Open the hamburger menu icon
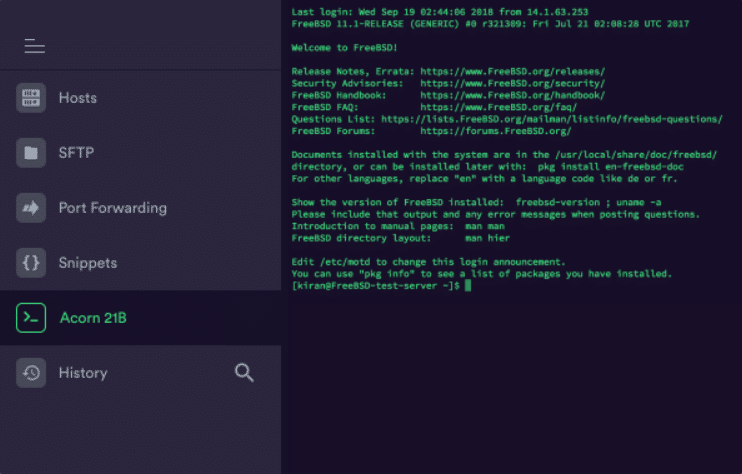 point(35,46)
